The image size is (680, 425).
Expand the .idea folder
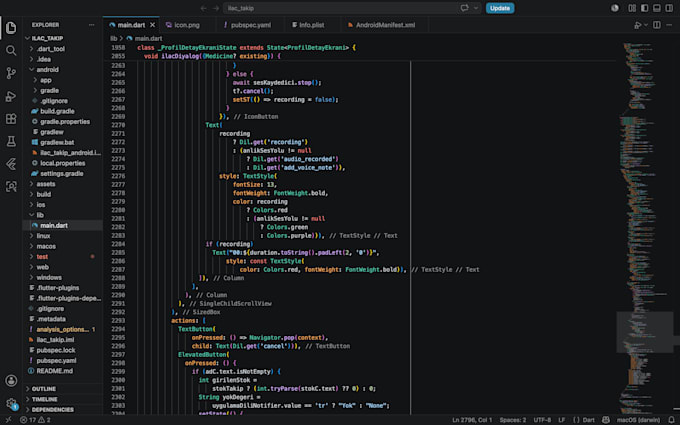point(62,59)
